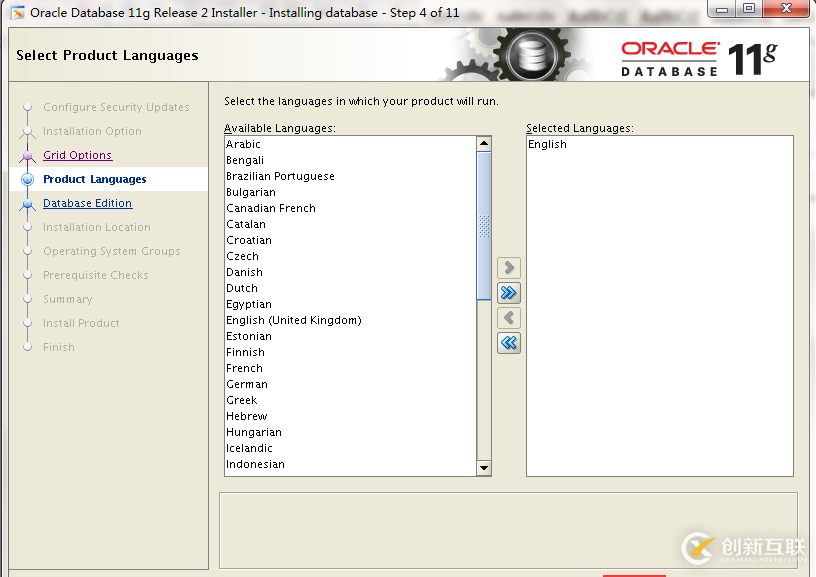Select the Product Languages step in sidebar

(95, 179)
